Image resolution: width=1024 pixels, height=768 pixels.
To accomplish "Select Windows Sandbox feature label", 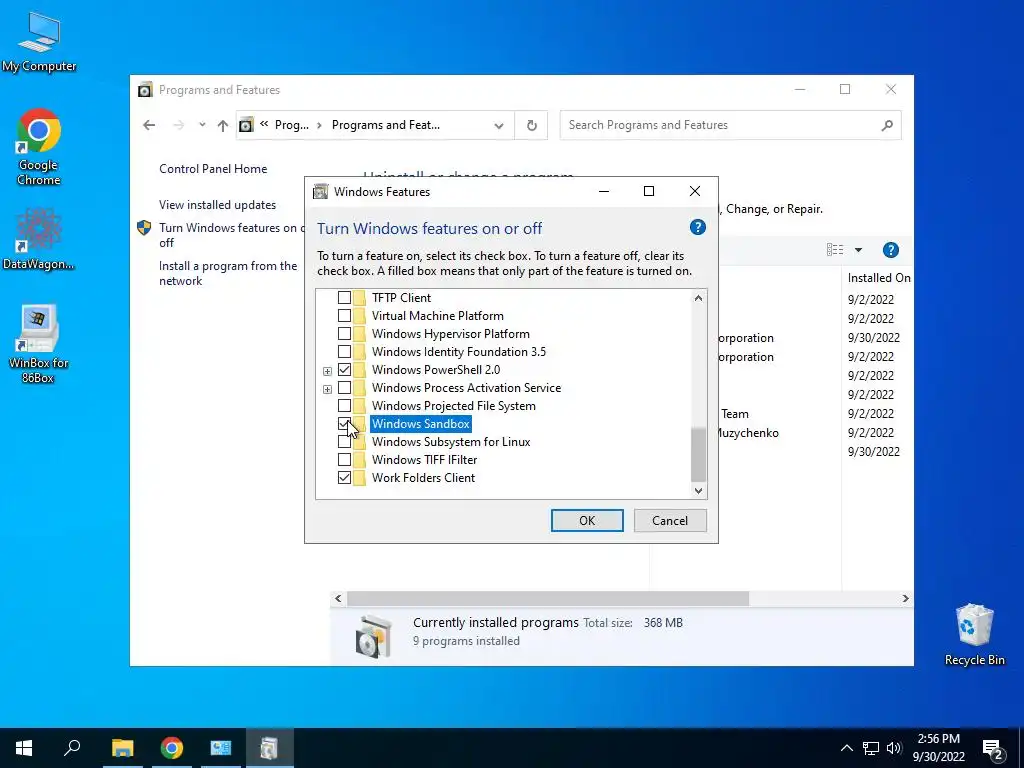I will pyautogui.click(x=421, y=424).
